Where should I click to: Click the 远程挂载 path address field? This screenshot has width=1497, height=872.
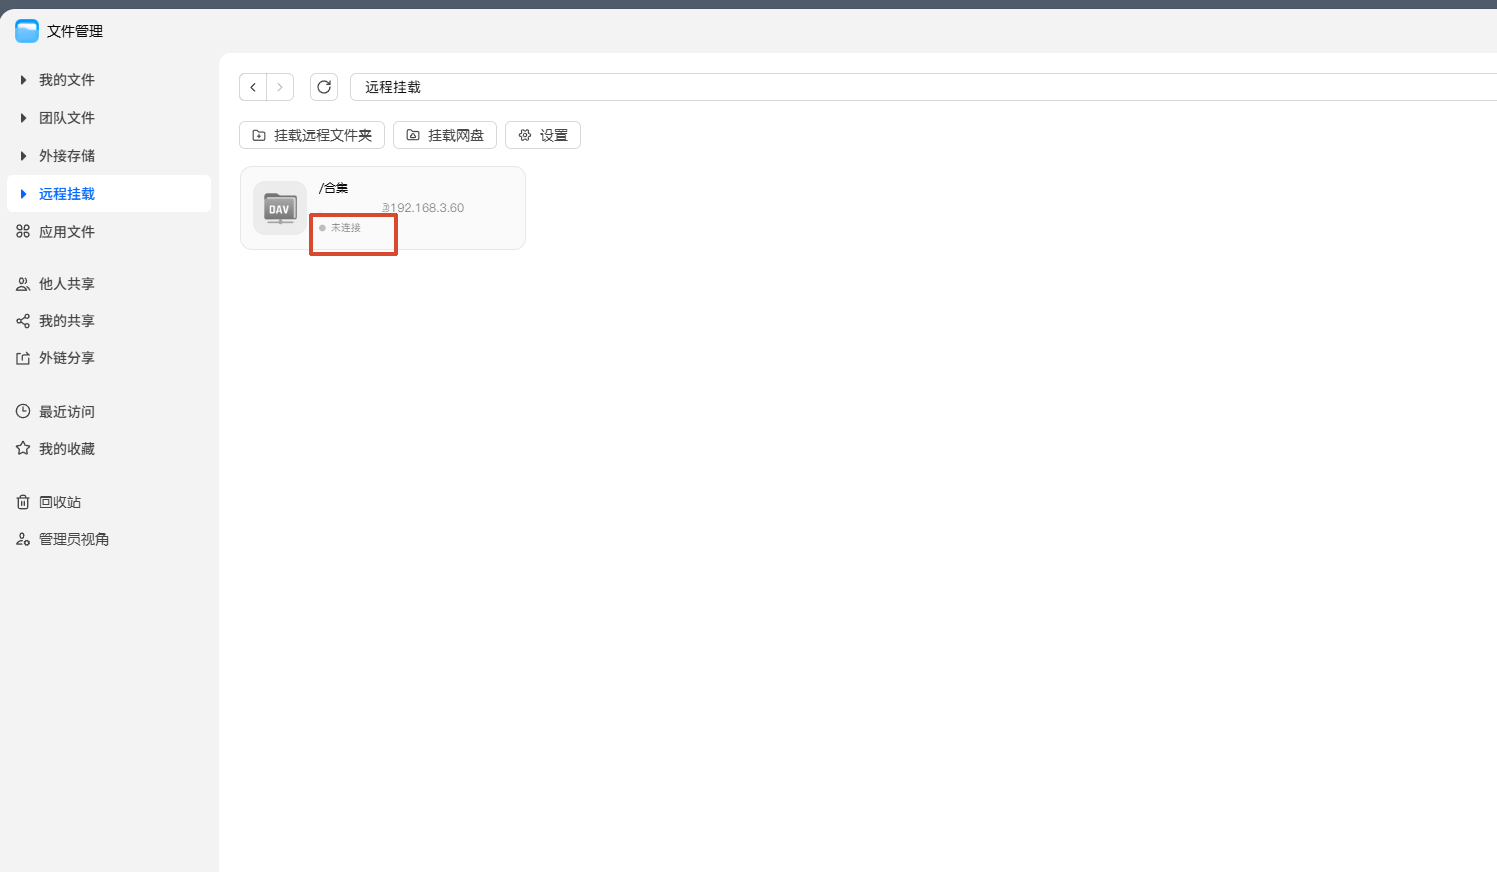coord(923,87)
